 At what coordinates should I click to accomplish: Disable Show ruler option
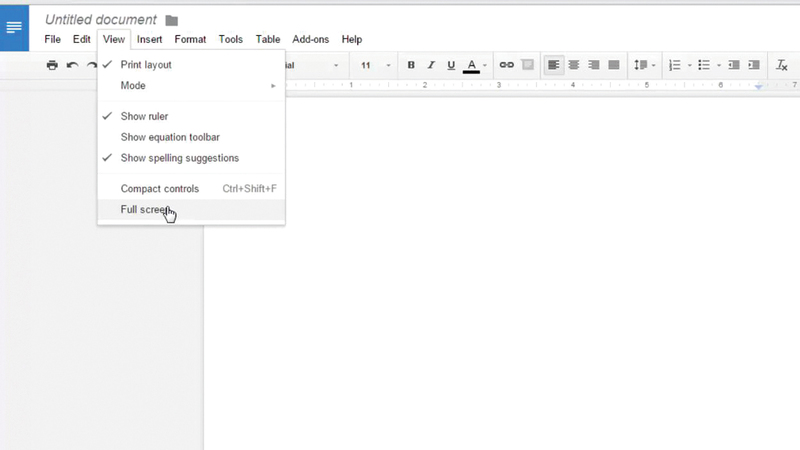(144, 116)
